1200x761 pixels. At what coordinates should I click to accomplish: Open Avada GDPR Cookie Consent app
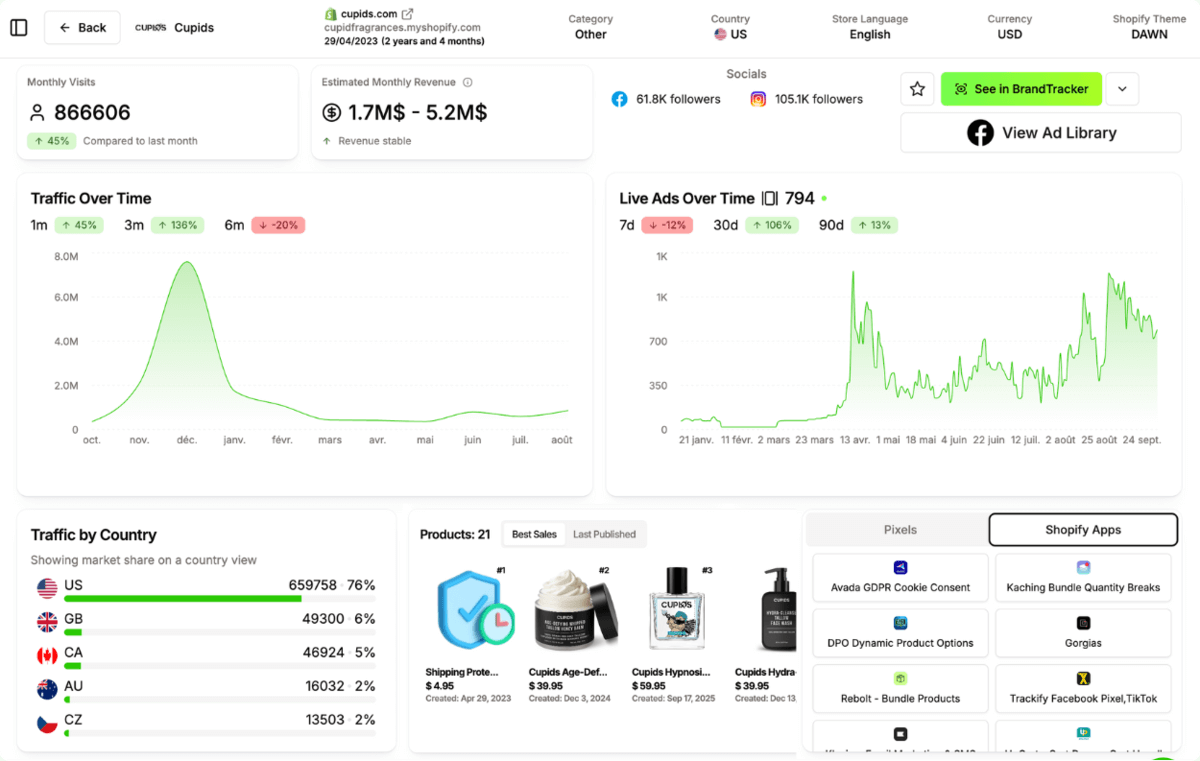(900, 578)
